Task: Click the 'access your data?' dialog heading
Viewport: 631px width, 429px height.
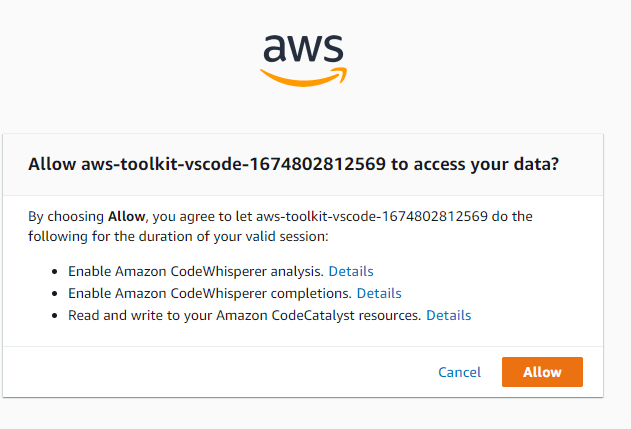Action: click(293, 164)
